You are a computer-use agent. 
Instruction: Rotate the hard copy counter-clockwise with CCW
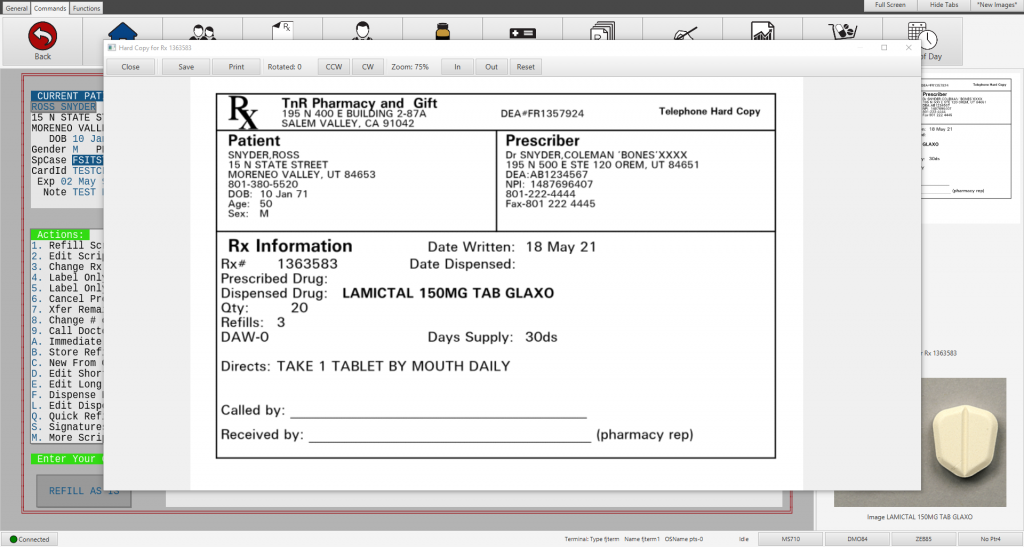pyautogui.click(x=333, y=67)
